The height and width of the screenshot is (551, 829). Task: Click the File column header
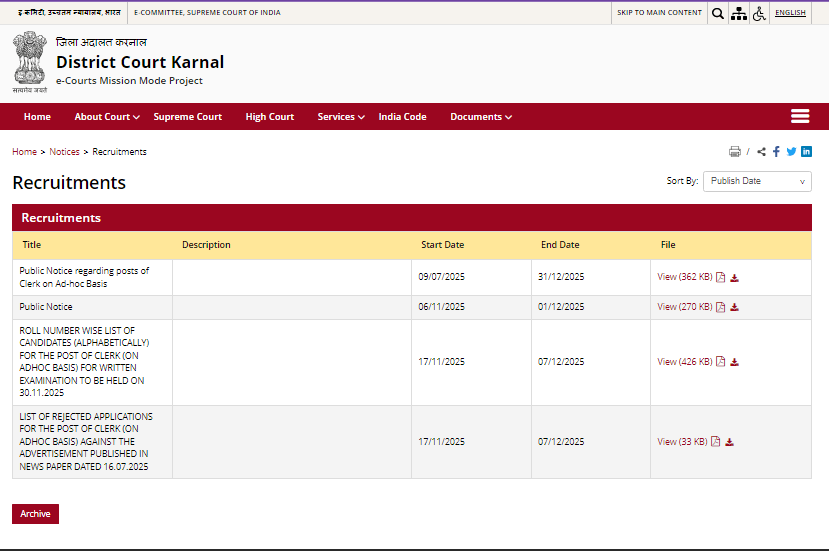pos(668,245)
